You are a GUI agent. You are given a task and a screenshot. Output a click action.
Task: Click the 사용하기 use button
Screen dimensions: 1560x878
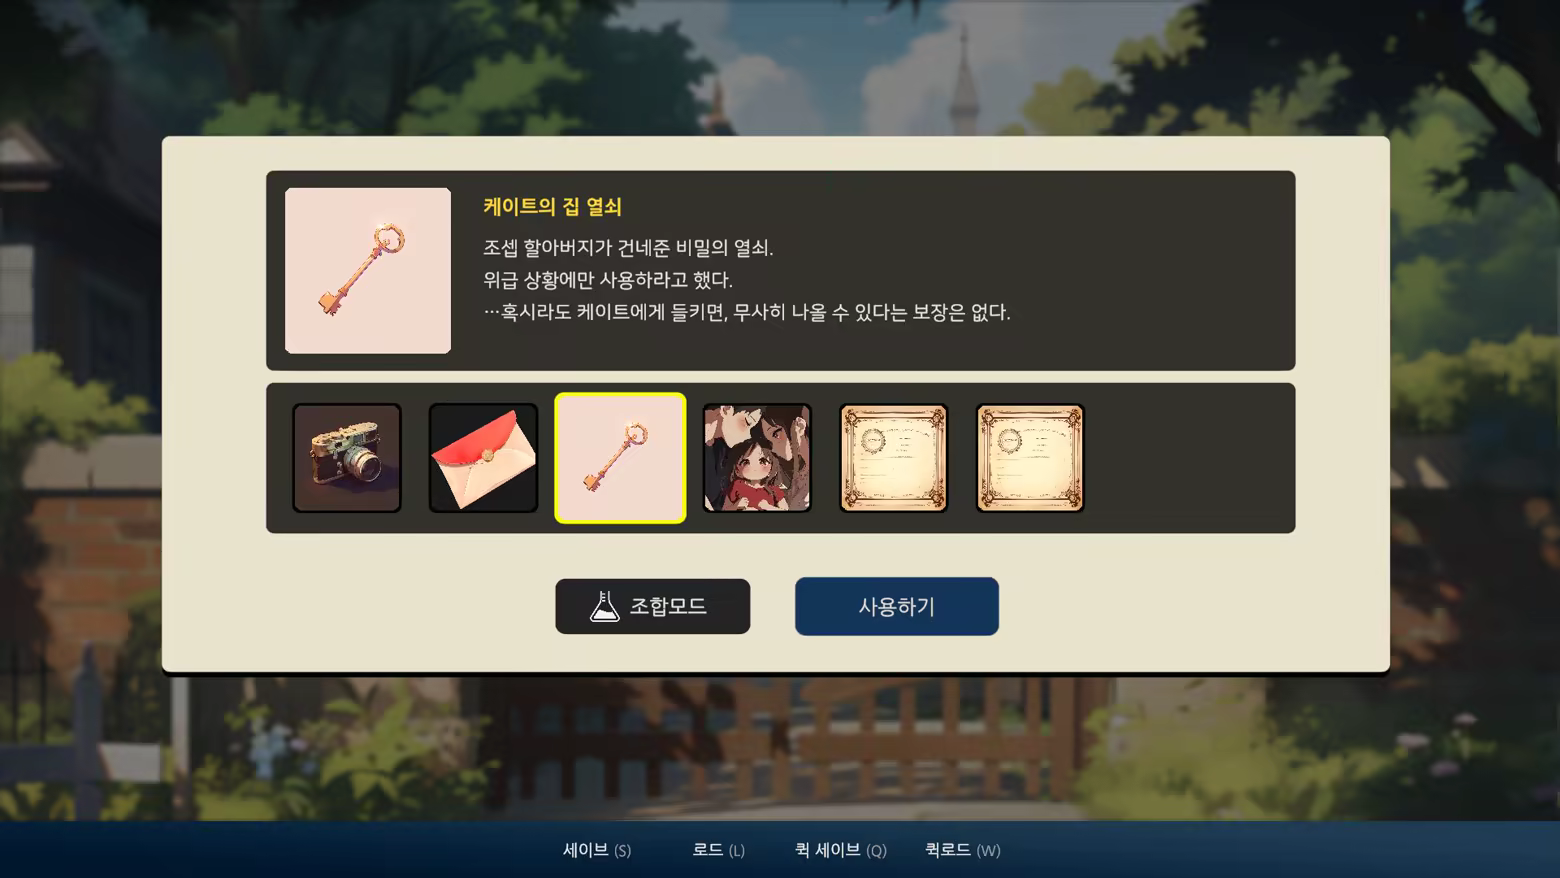(897, 606)
